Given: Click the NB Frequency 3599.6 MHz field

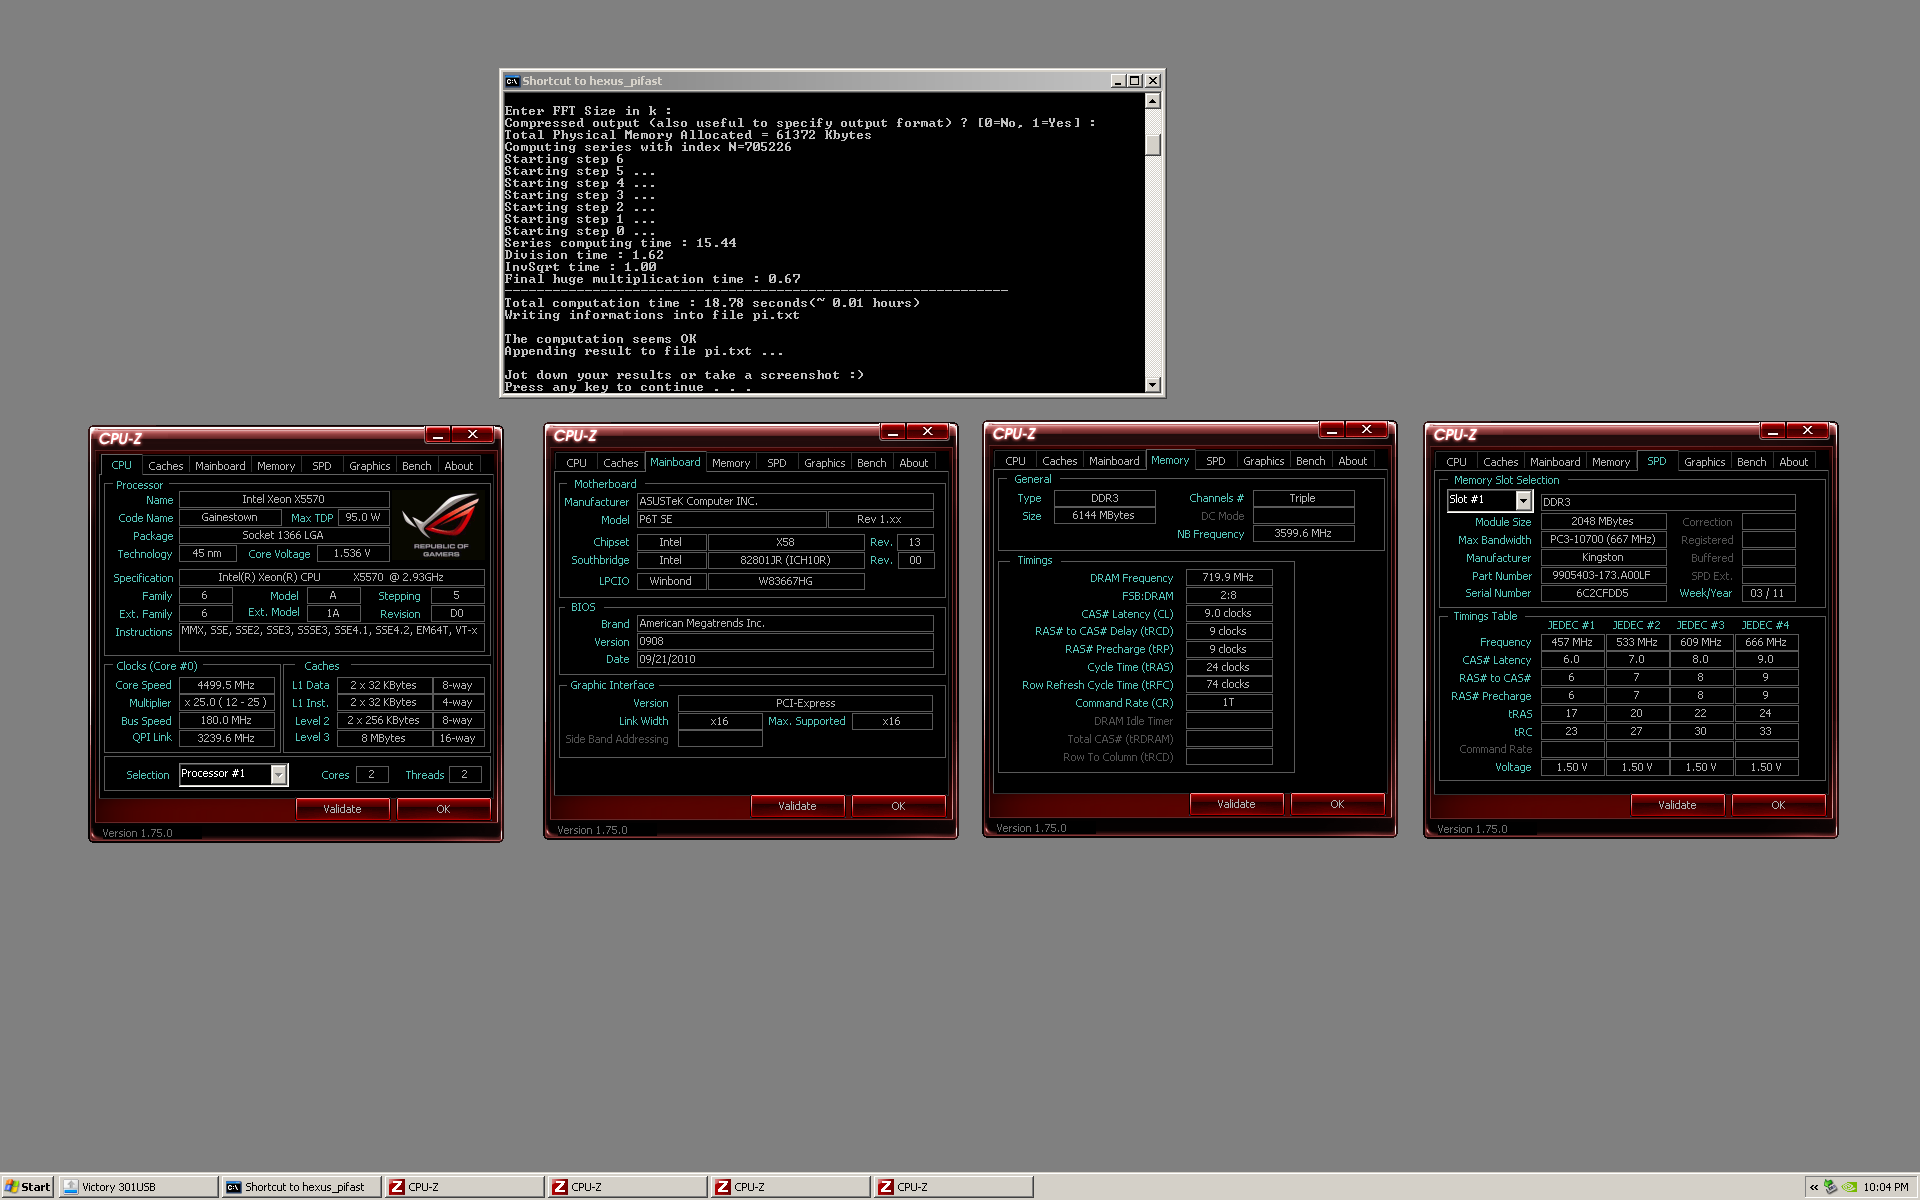Looking at the screenshot, I should [x=1303, y=533].
